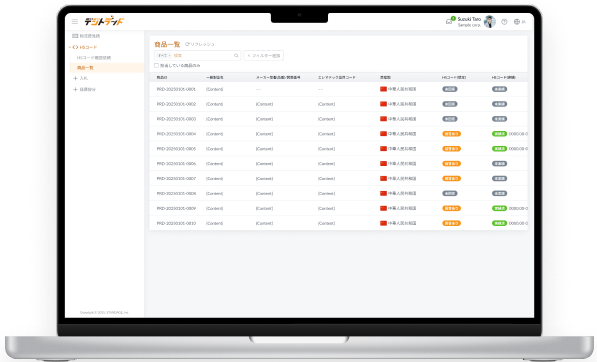Click product ID ending 0001
The image size is (597, 362).
tap(176, 89)
